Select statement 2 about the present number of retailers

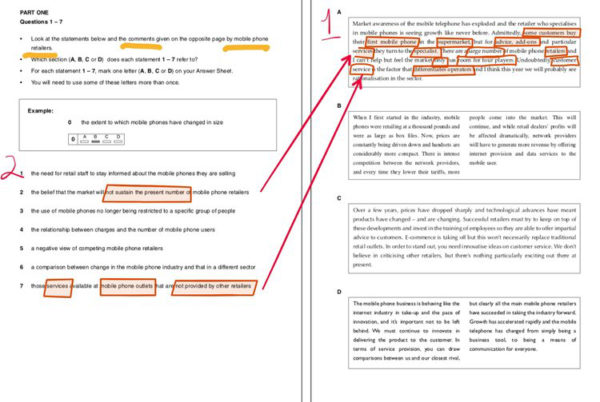coord(140,192)
